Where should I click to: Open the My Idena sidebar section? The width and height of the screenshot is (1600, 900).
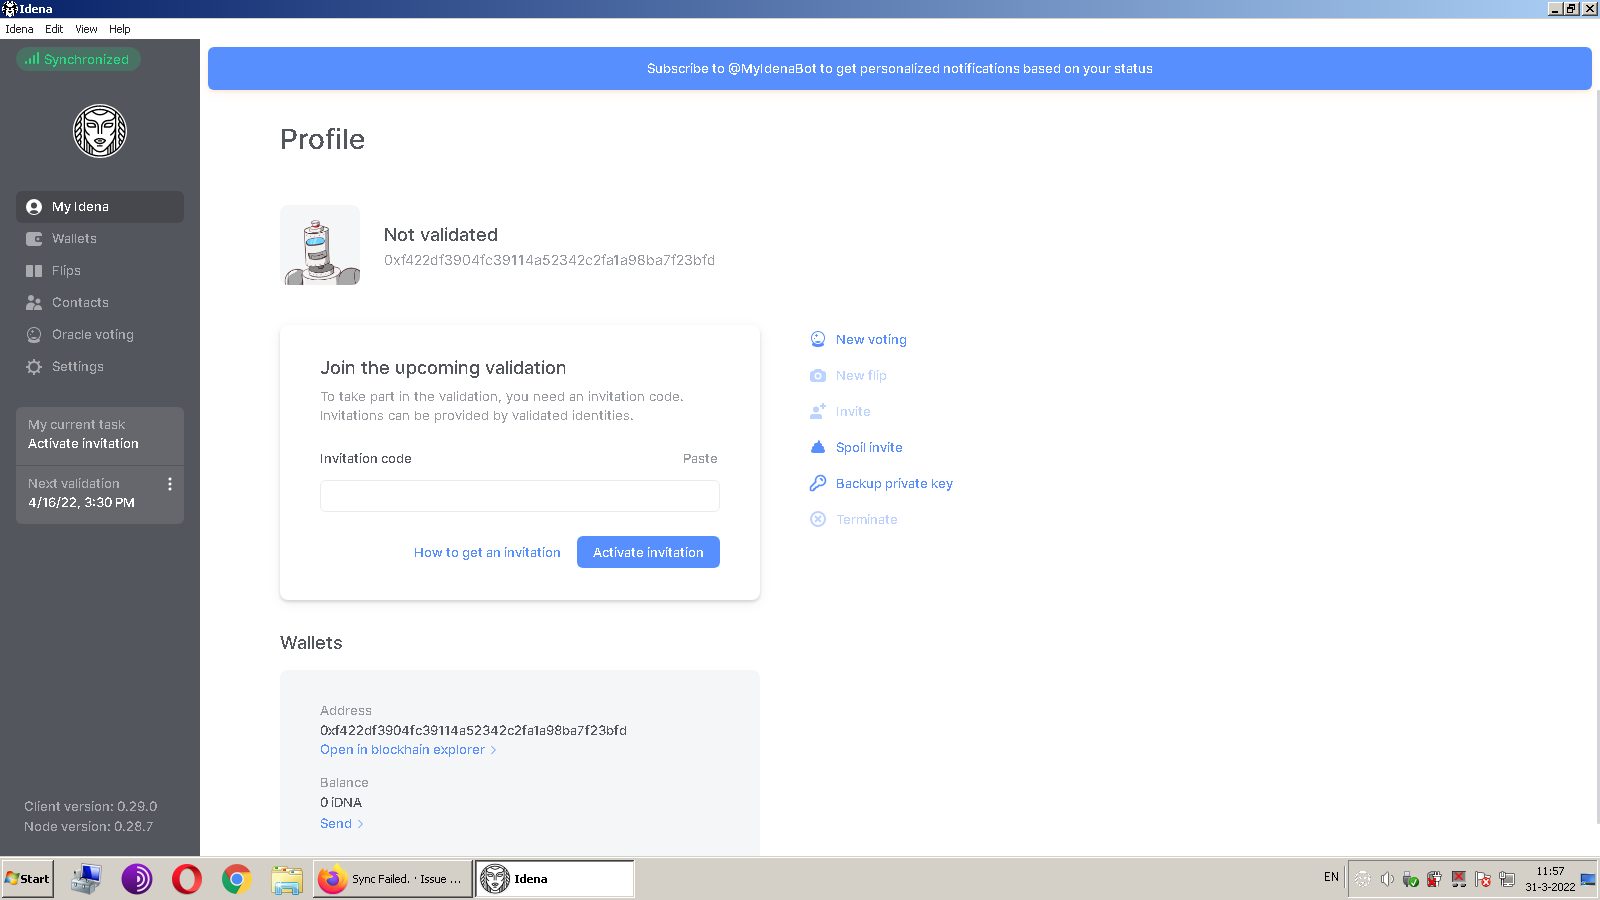[99, 207]
